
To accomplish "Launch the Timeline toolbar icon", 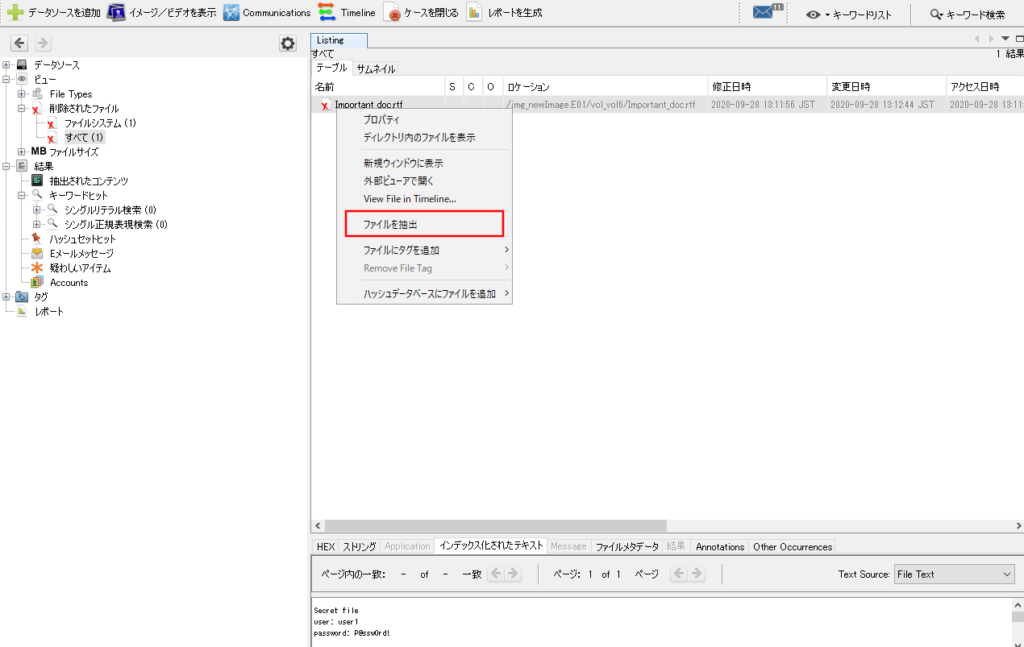I will (x=327, y=12).
